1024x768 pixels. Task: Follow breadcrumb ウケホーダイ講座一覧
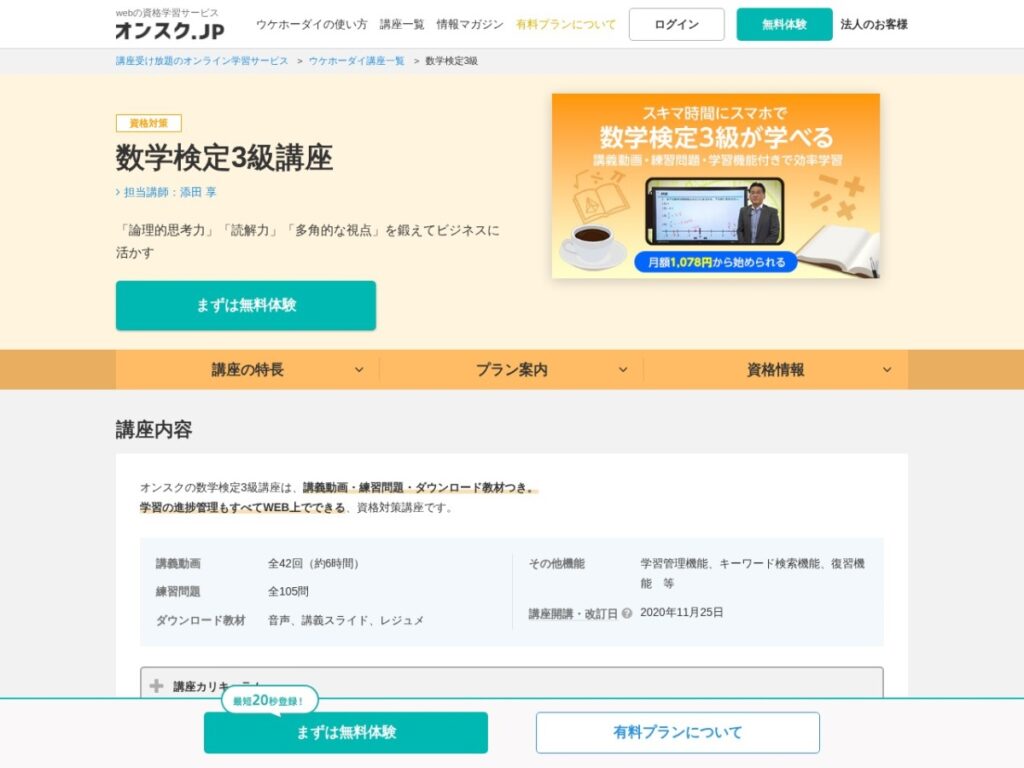coord(357,61)
